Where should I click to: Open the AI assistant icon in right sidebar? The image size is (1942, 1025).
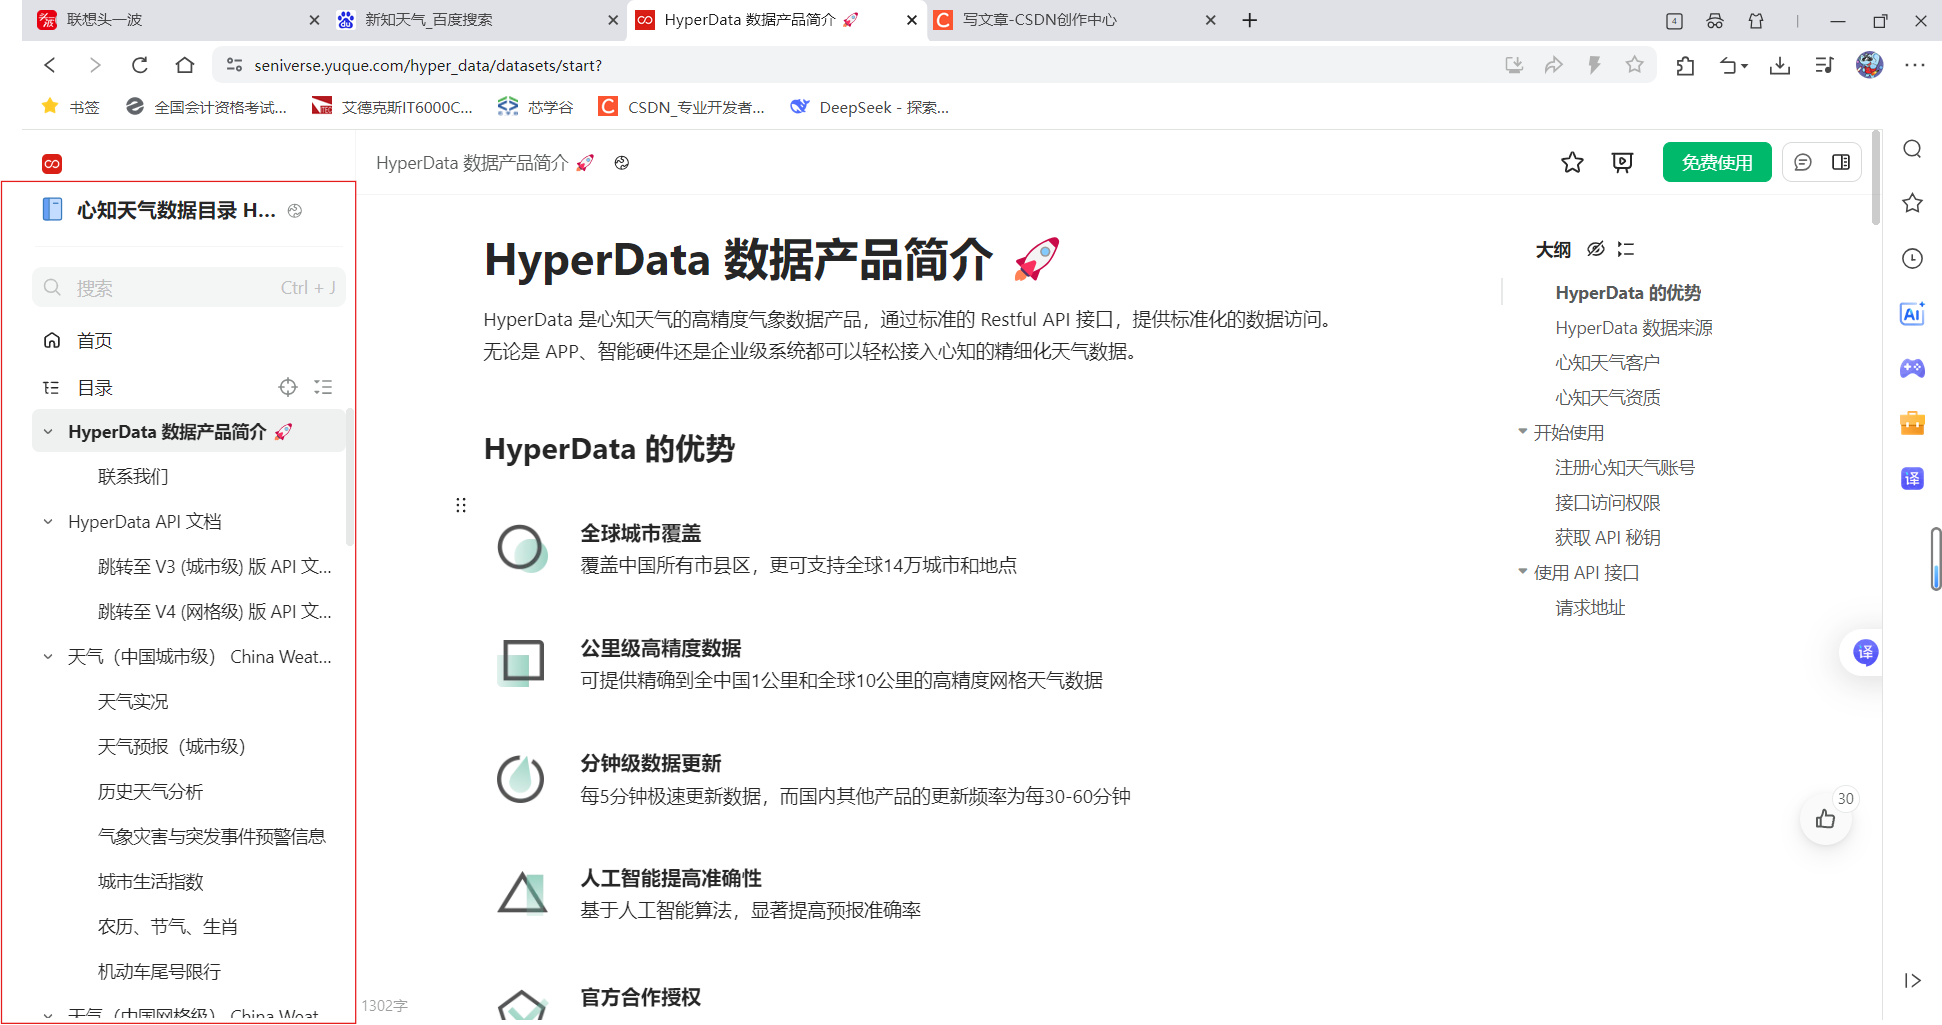(x=1912, y=313)
